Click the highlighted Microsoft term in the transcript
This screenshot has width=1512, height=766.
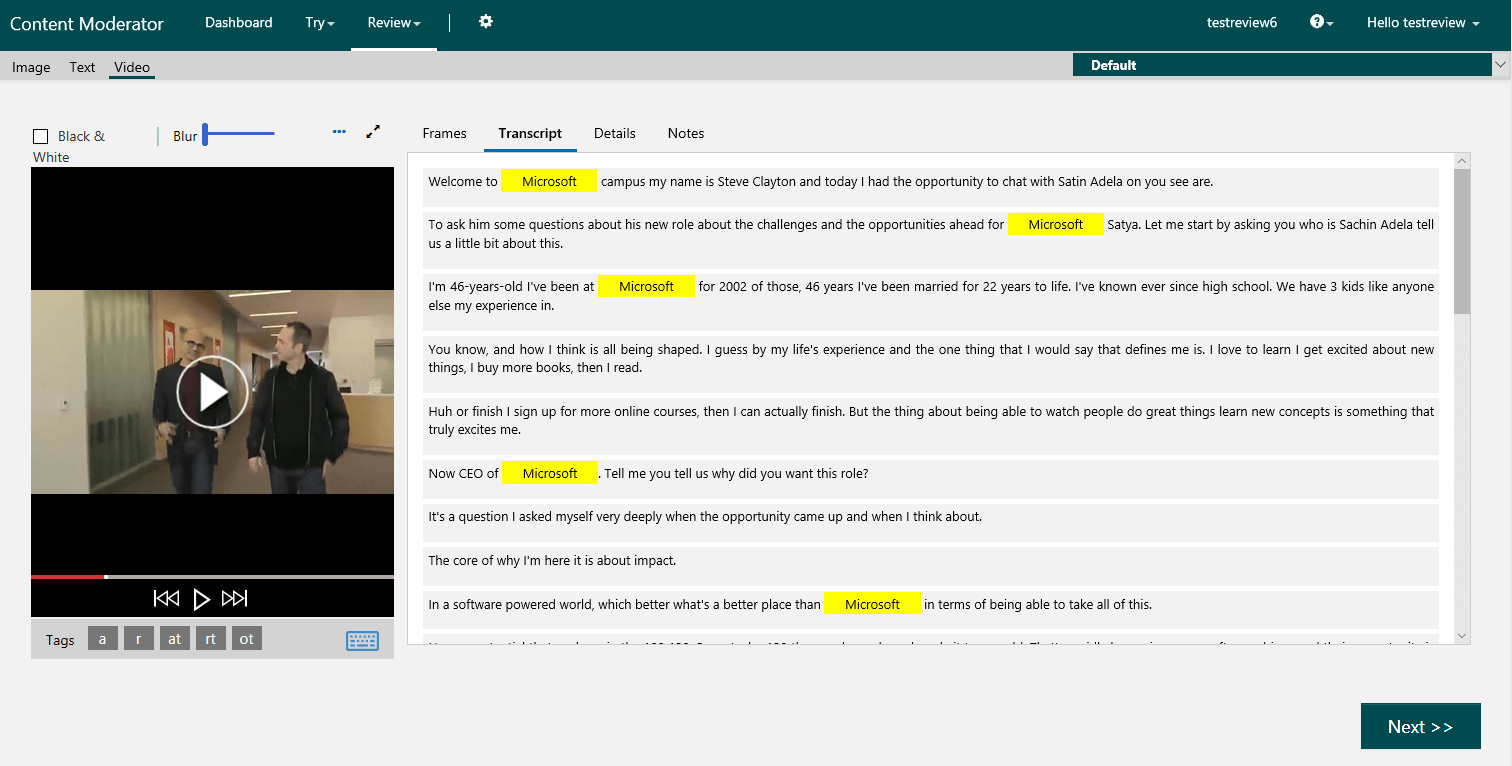[549, 181]
